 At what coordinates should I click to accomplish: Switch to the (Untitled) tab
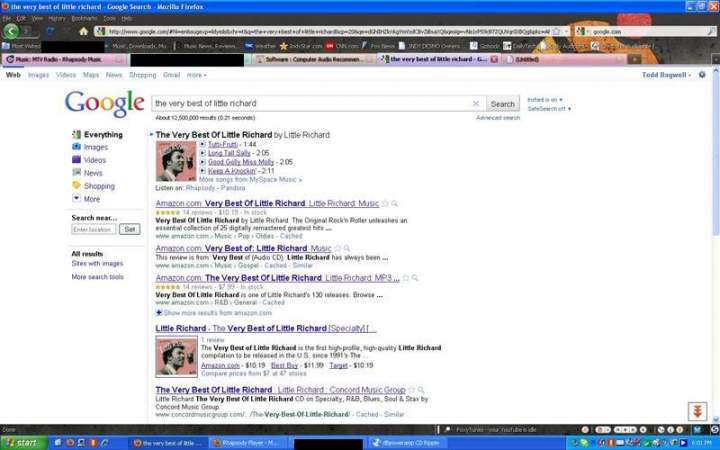coord(564,59)
